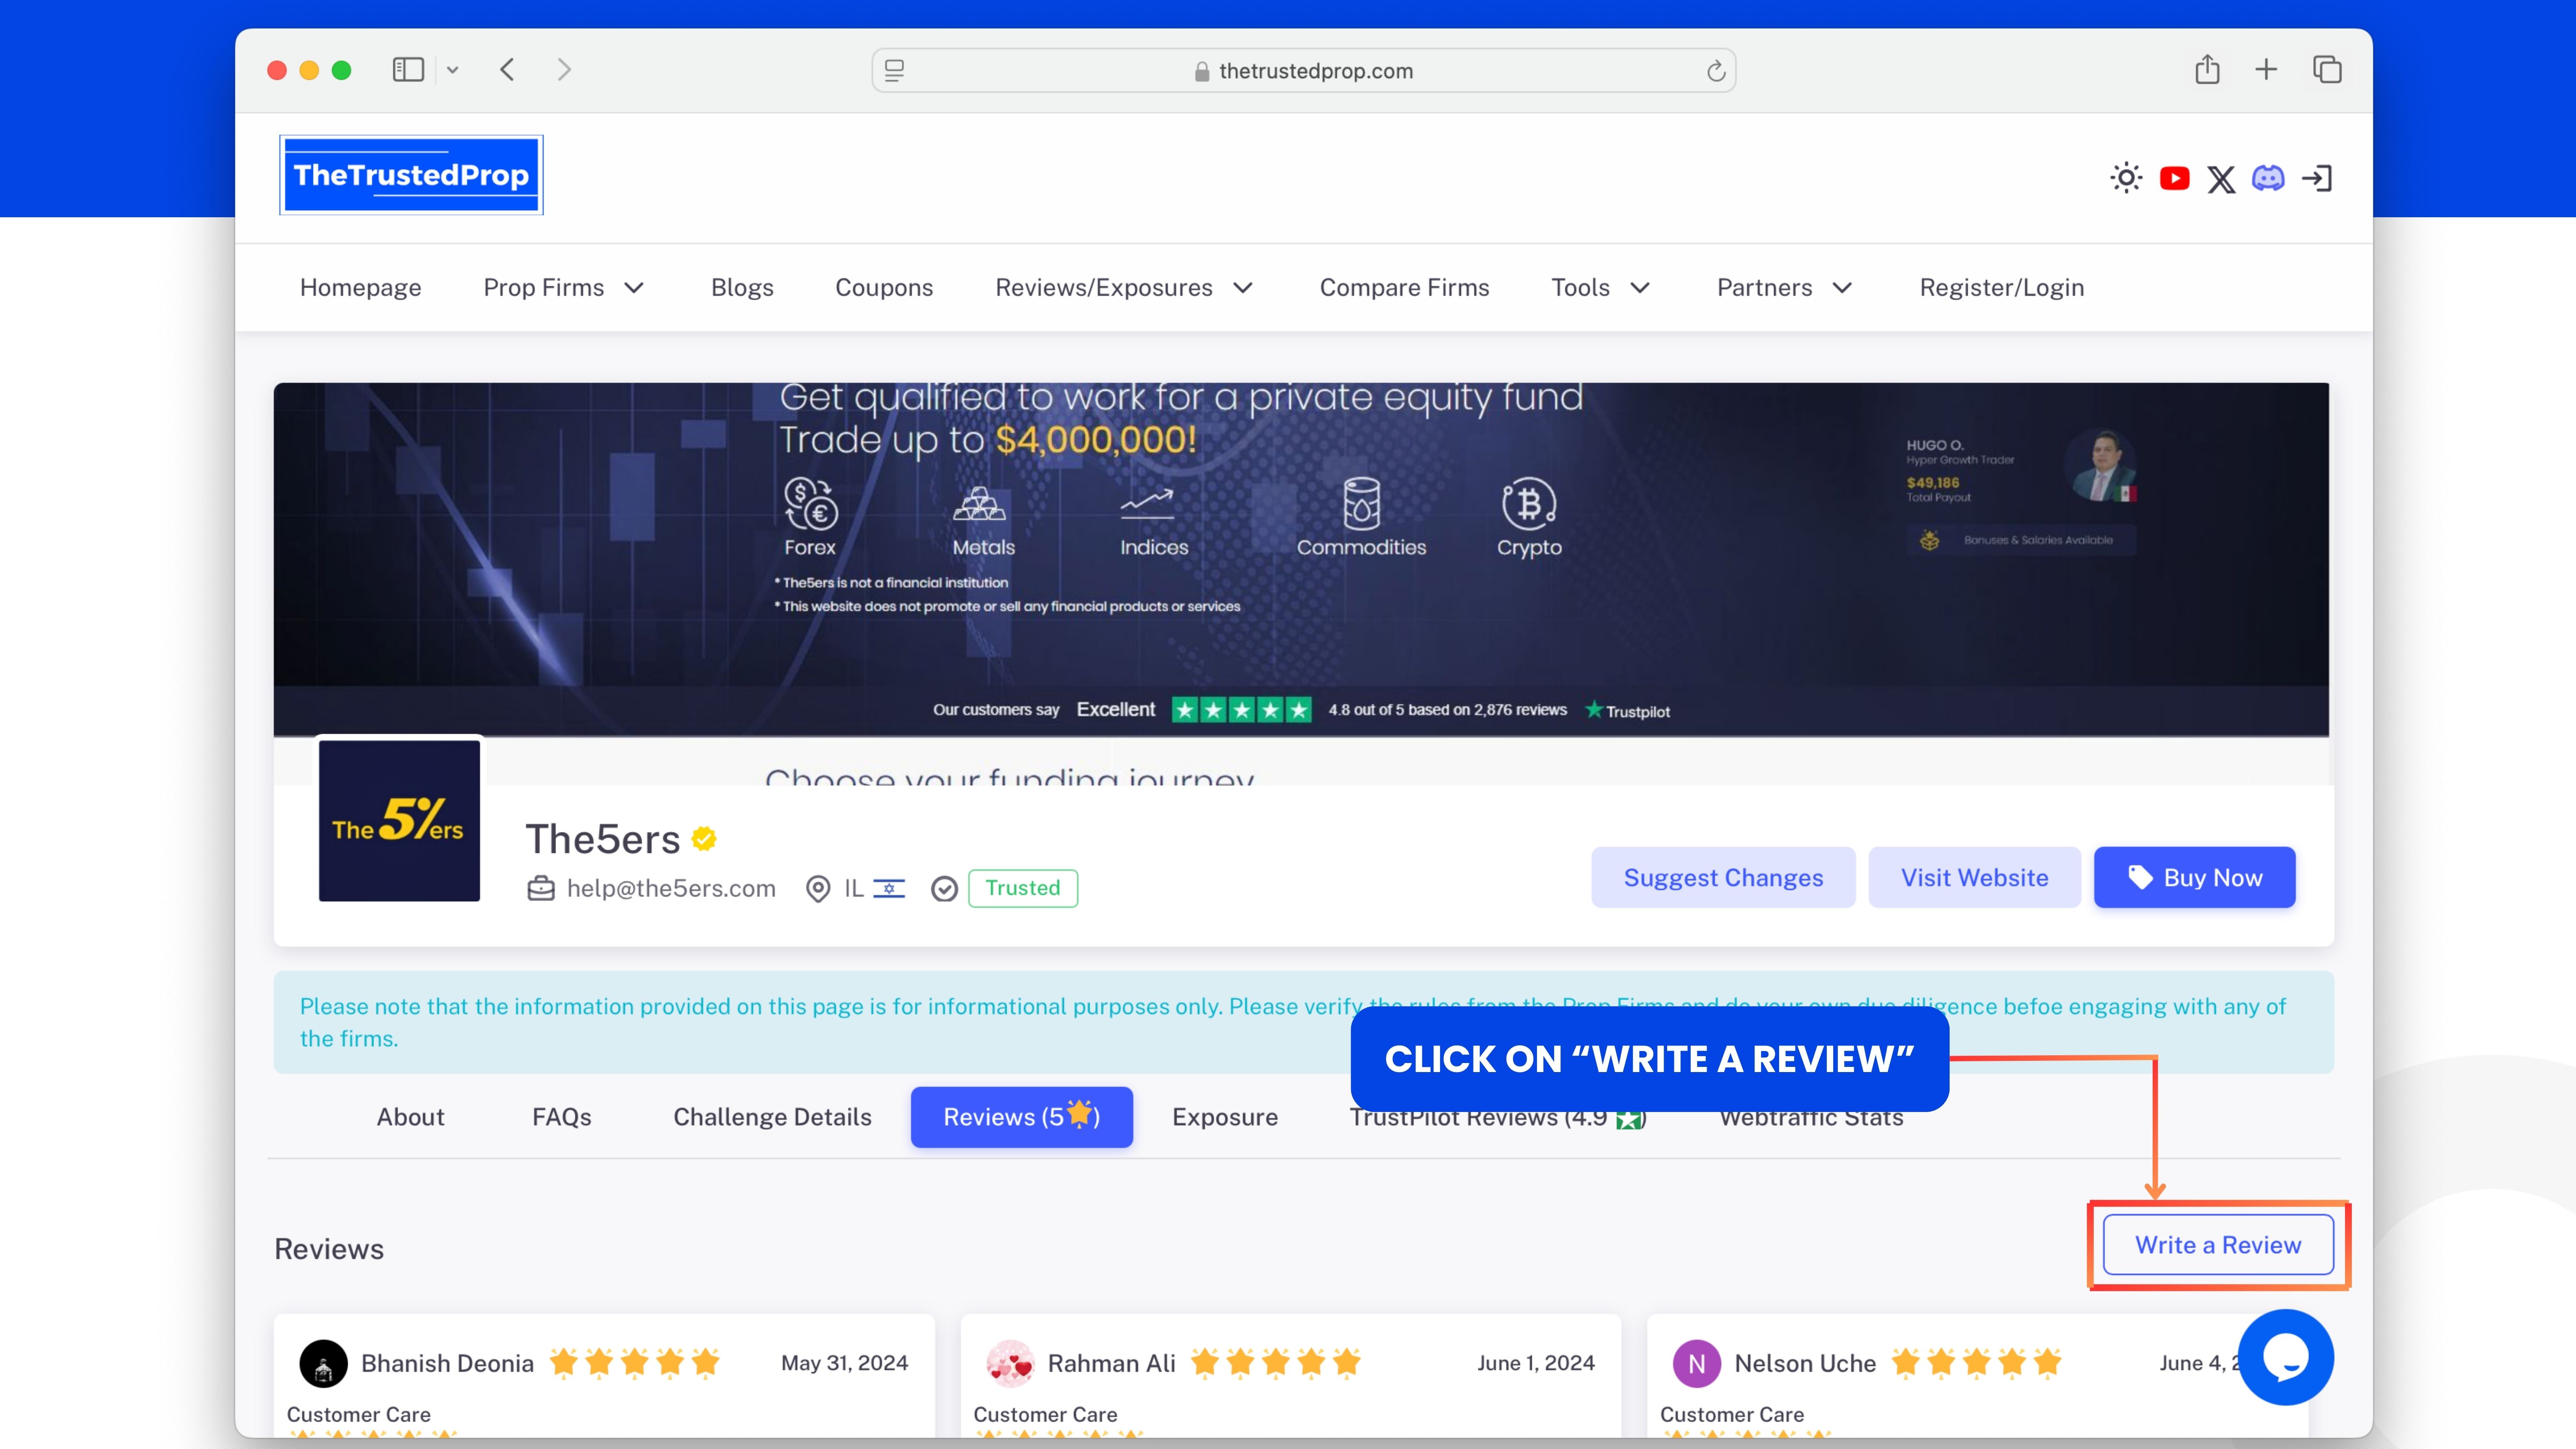Expand the Reviews/Exposures dropdown
2576x1449 pixels.
pos(1124,288)
